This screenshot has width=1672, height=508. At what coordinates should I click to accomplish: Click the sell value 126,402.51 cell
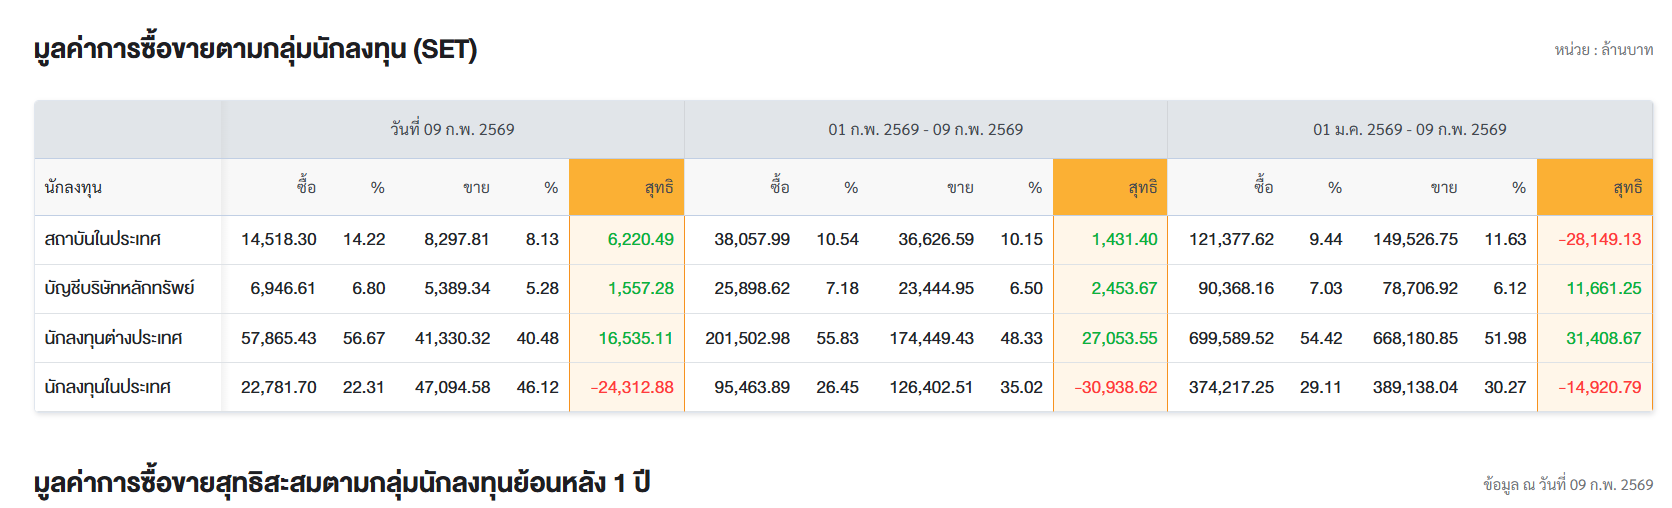coord(931,387)
